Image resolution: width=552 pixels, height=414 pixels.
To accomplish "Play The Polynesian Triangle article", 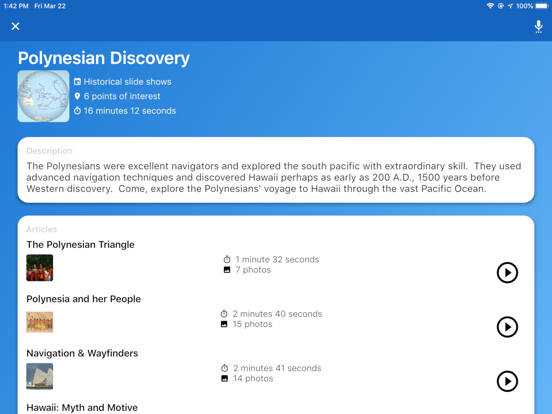I will point(507,272).
